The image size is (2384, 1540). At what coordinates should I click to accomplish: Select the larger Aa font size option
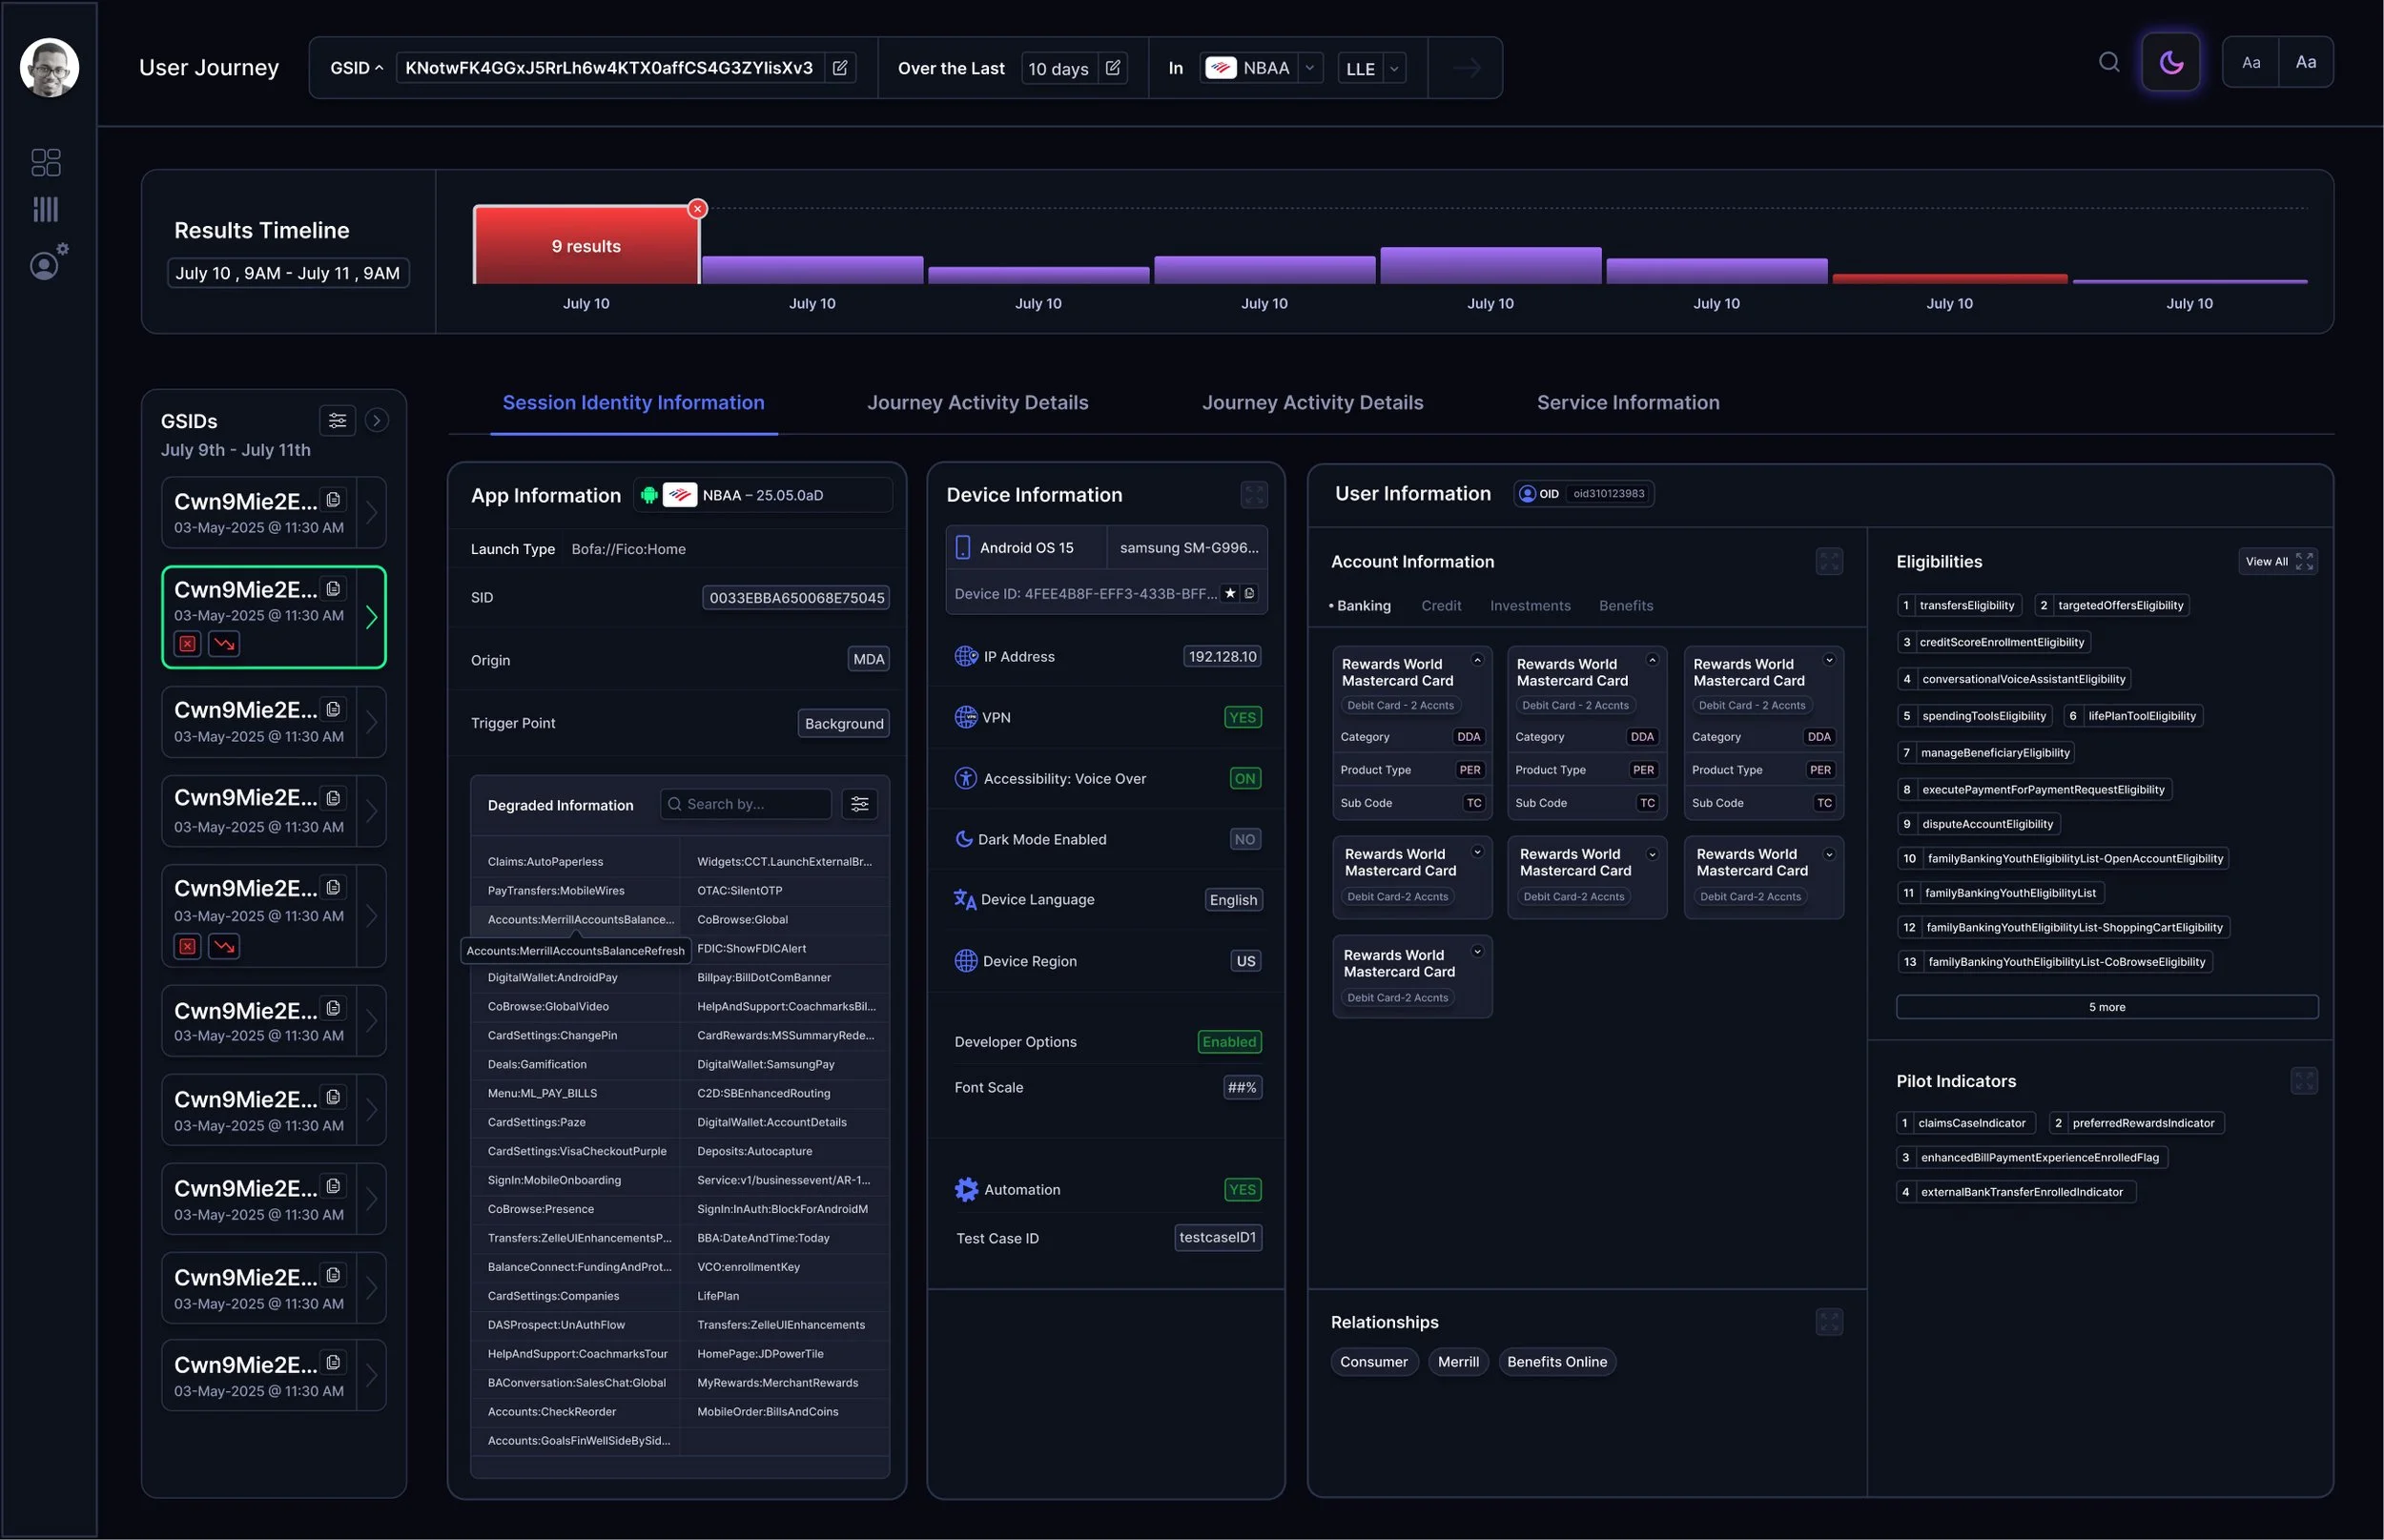pos(2305,62)
